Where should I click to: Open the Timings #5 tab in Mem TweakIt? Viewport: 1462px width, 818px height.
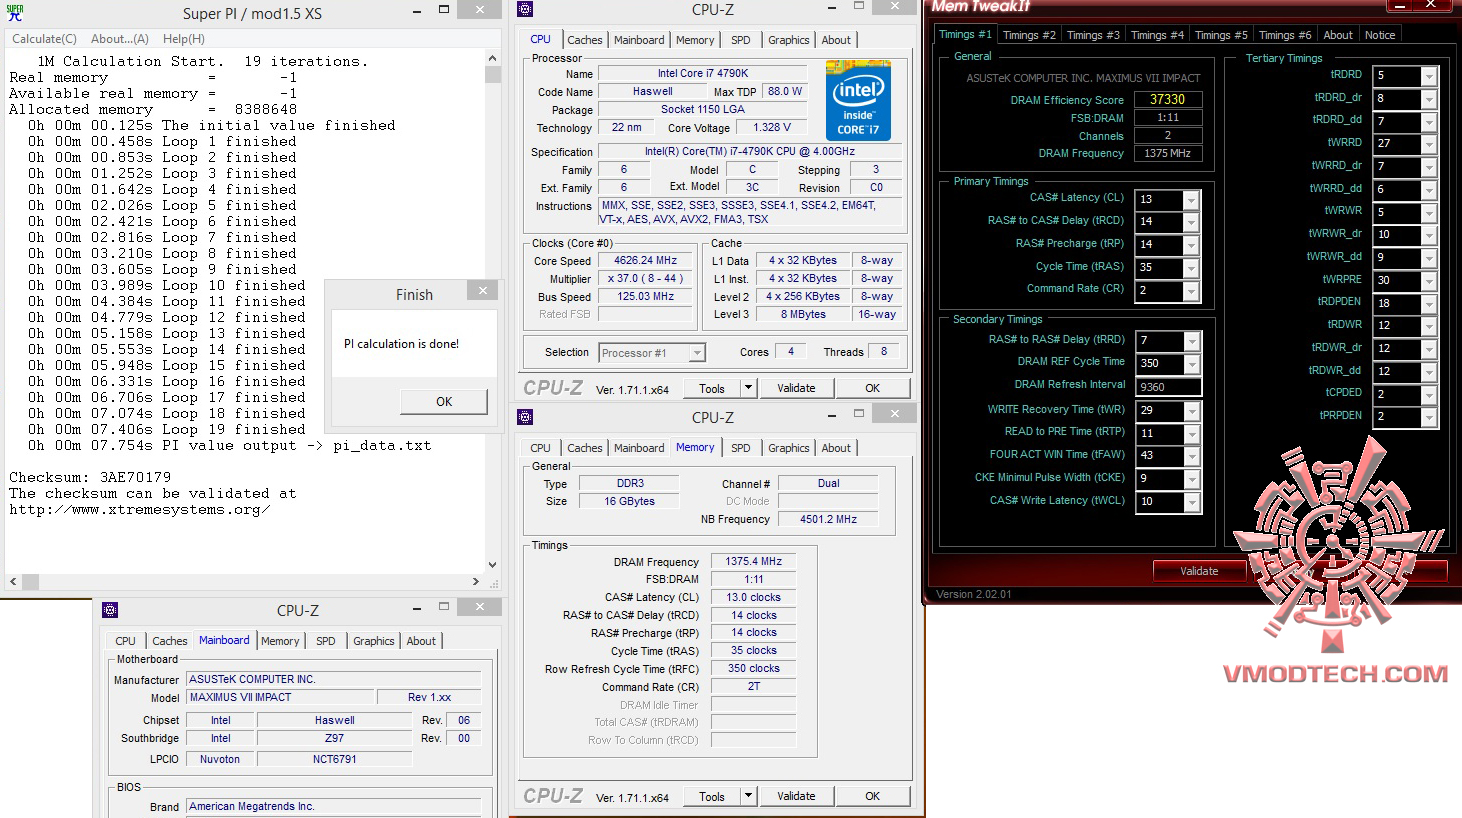click(x=1221, y=35)
